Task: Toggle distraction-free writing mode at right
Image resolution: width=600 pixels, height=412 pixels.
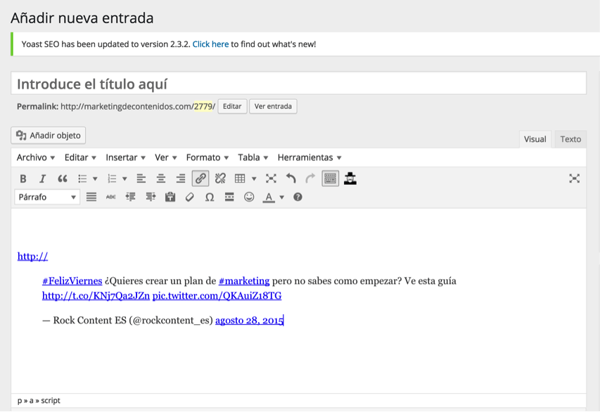Action: pos(574,178)
